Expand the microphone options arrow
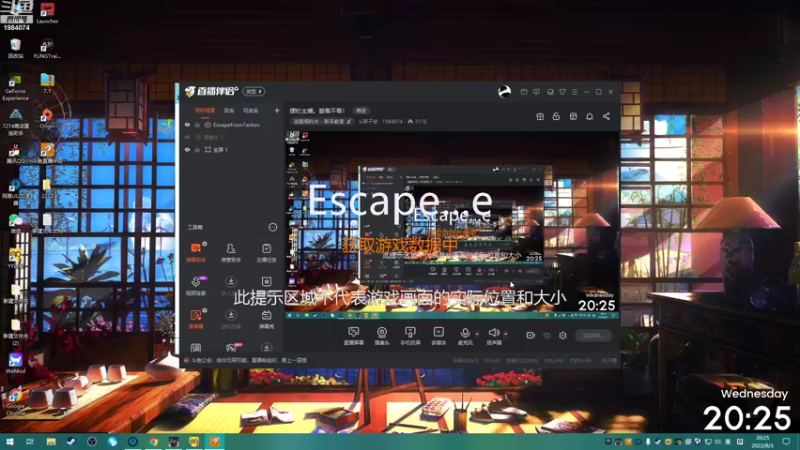800x450 pixels. [x=477, y=334]
